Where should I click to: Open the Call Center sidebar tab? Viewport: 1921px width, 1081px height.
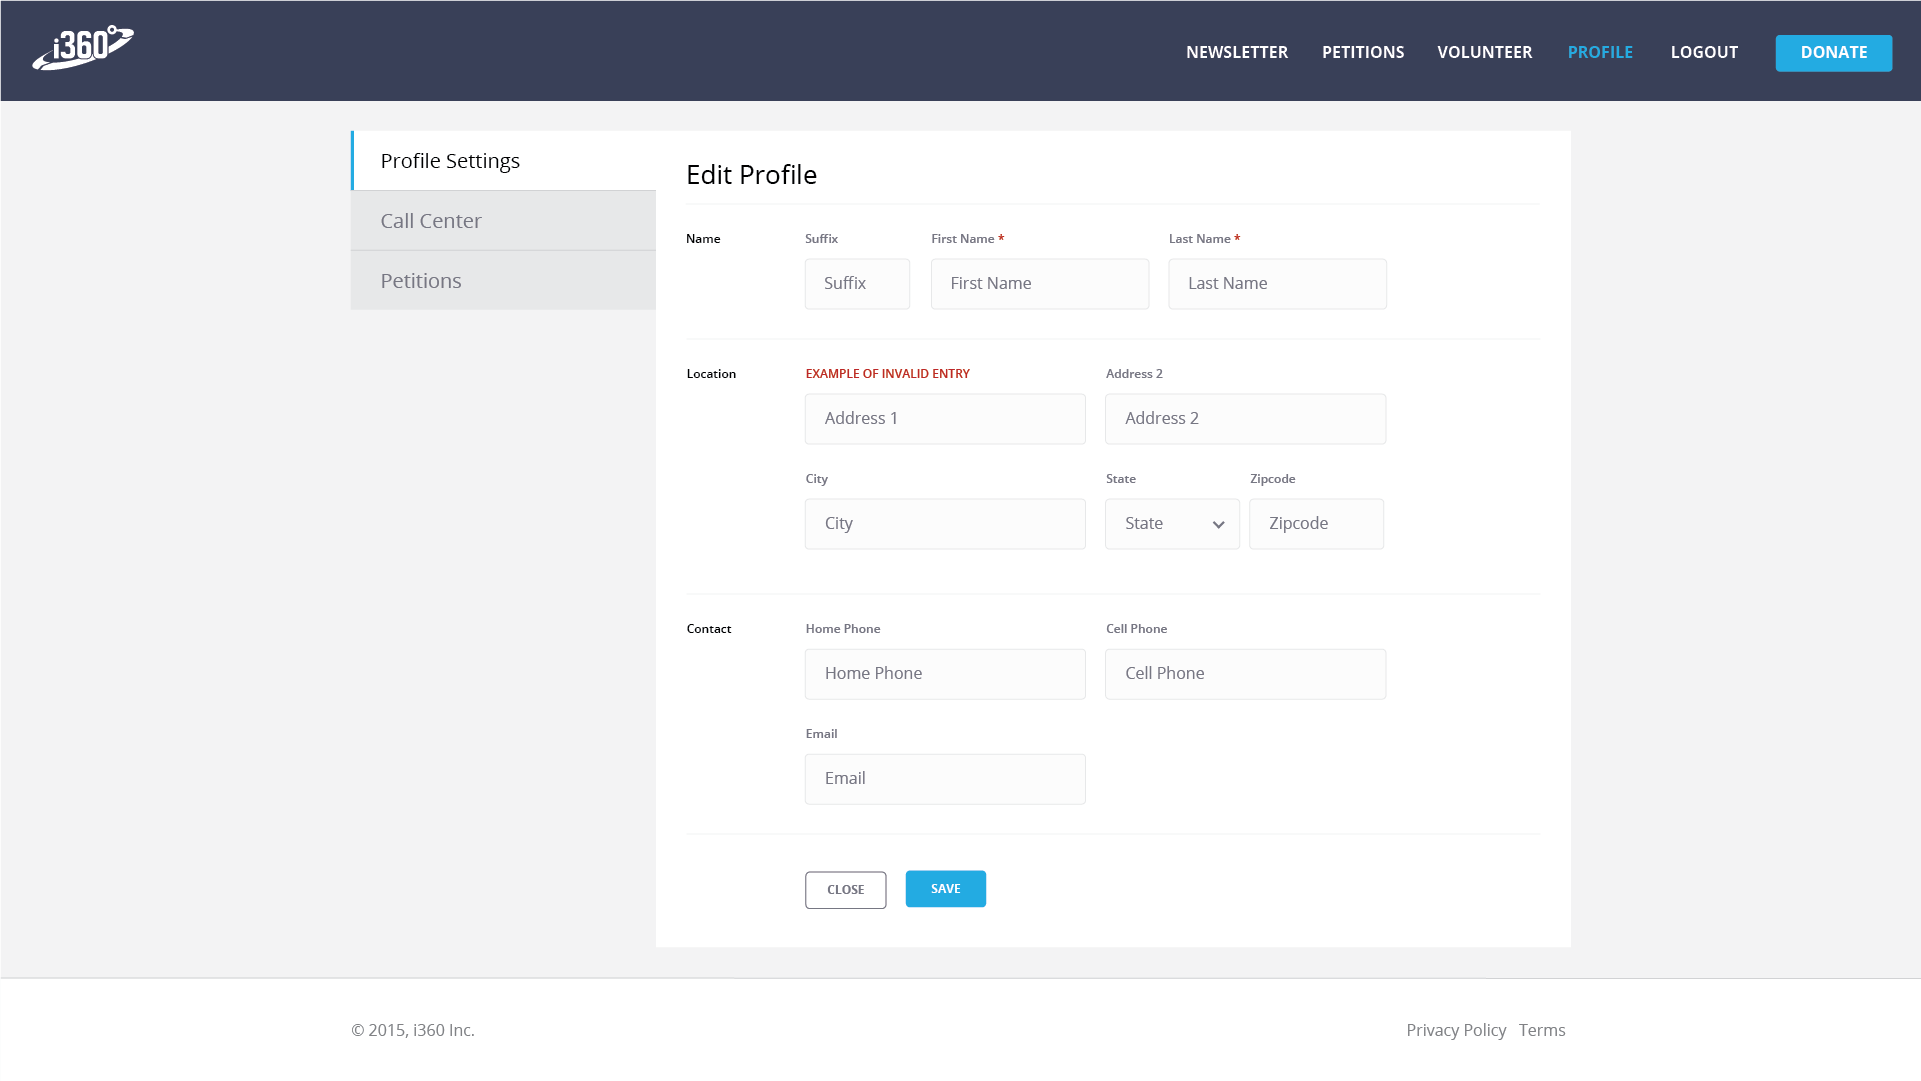(x=503, y=221)
